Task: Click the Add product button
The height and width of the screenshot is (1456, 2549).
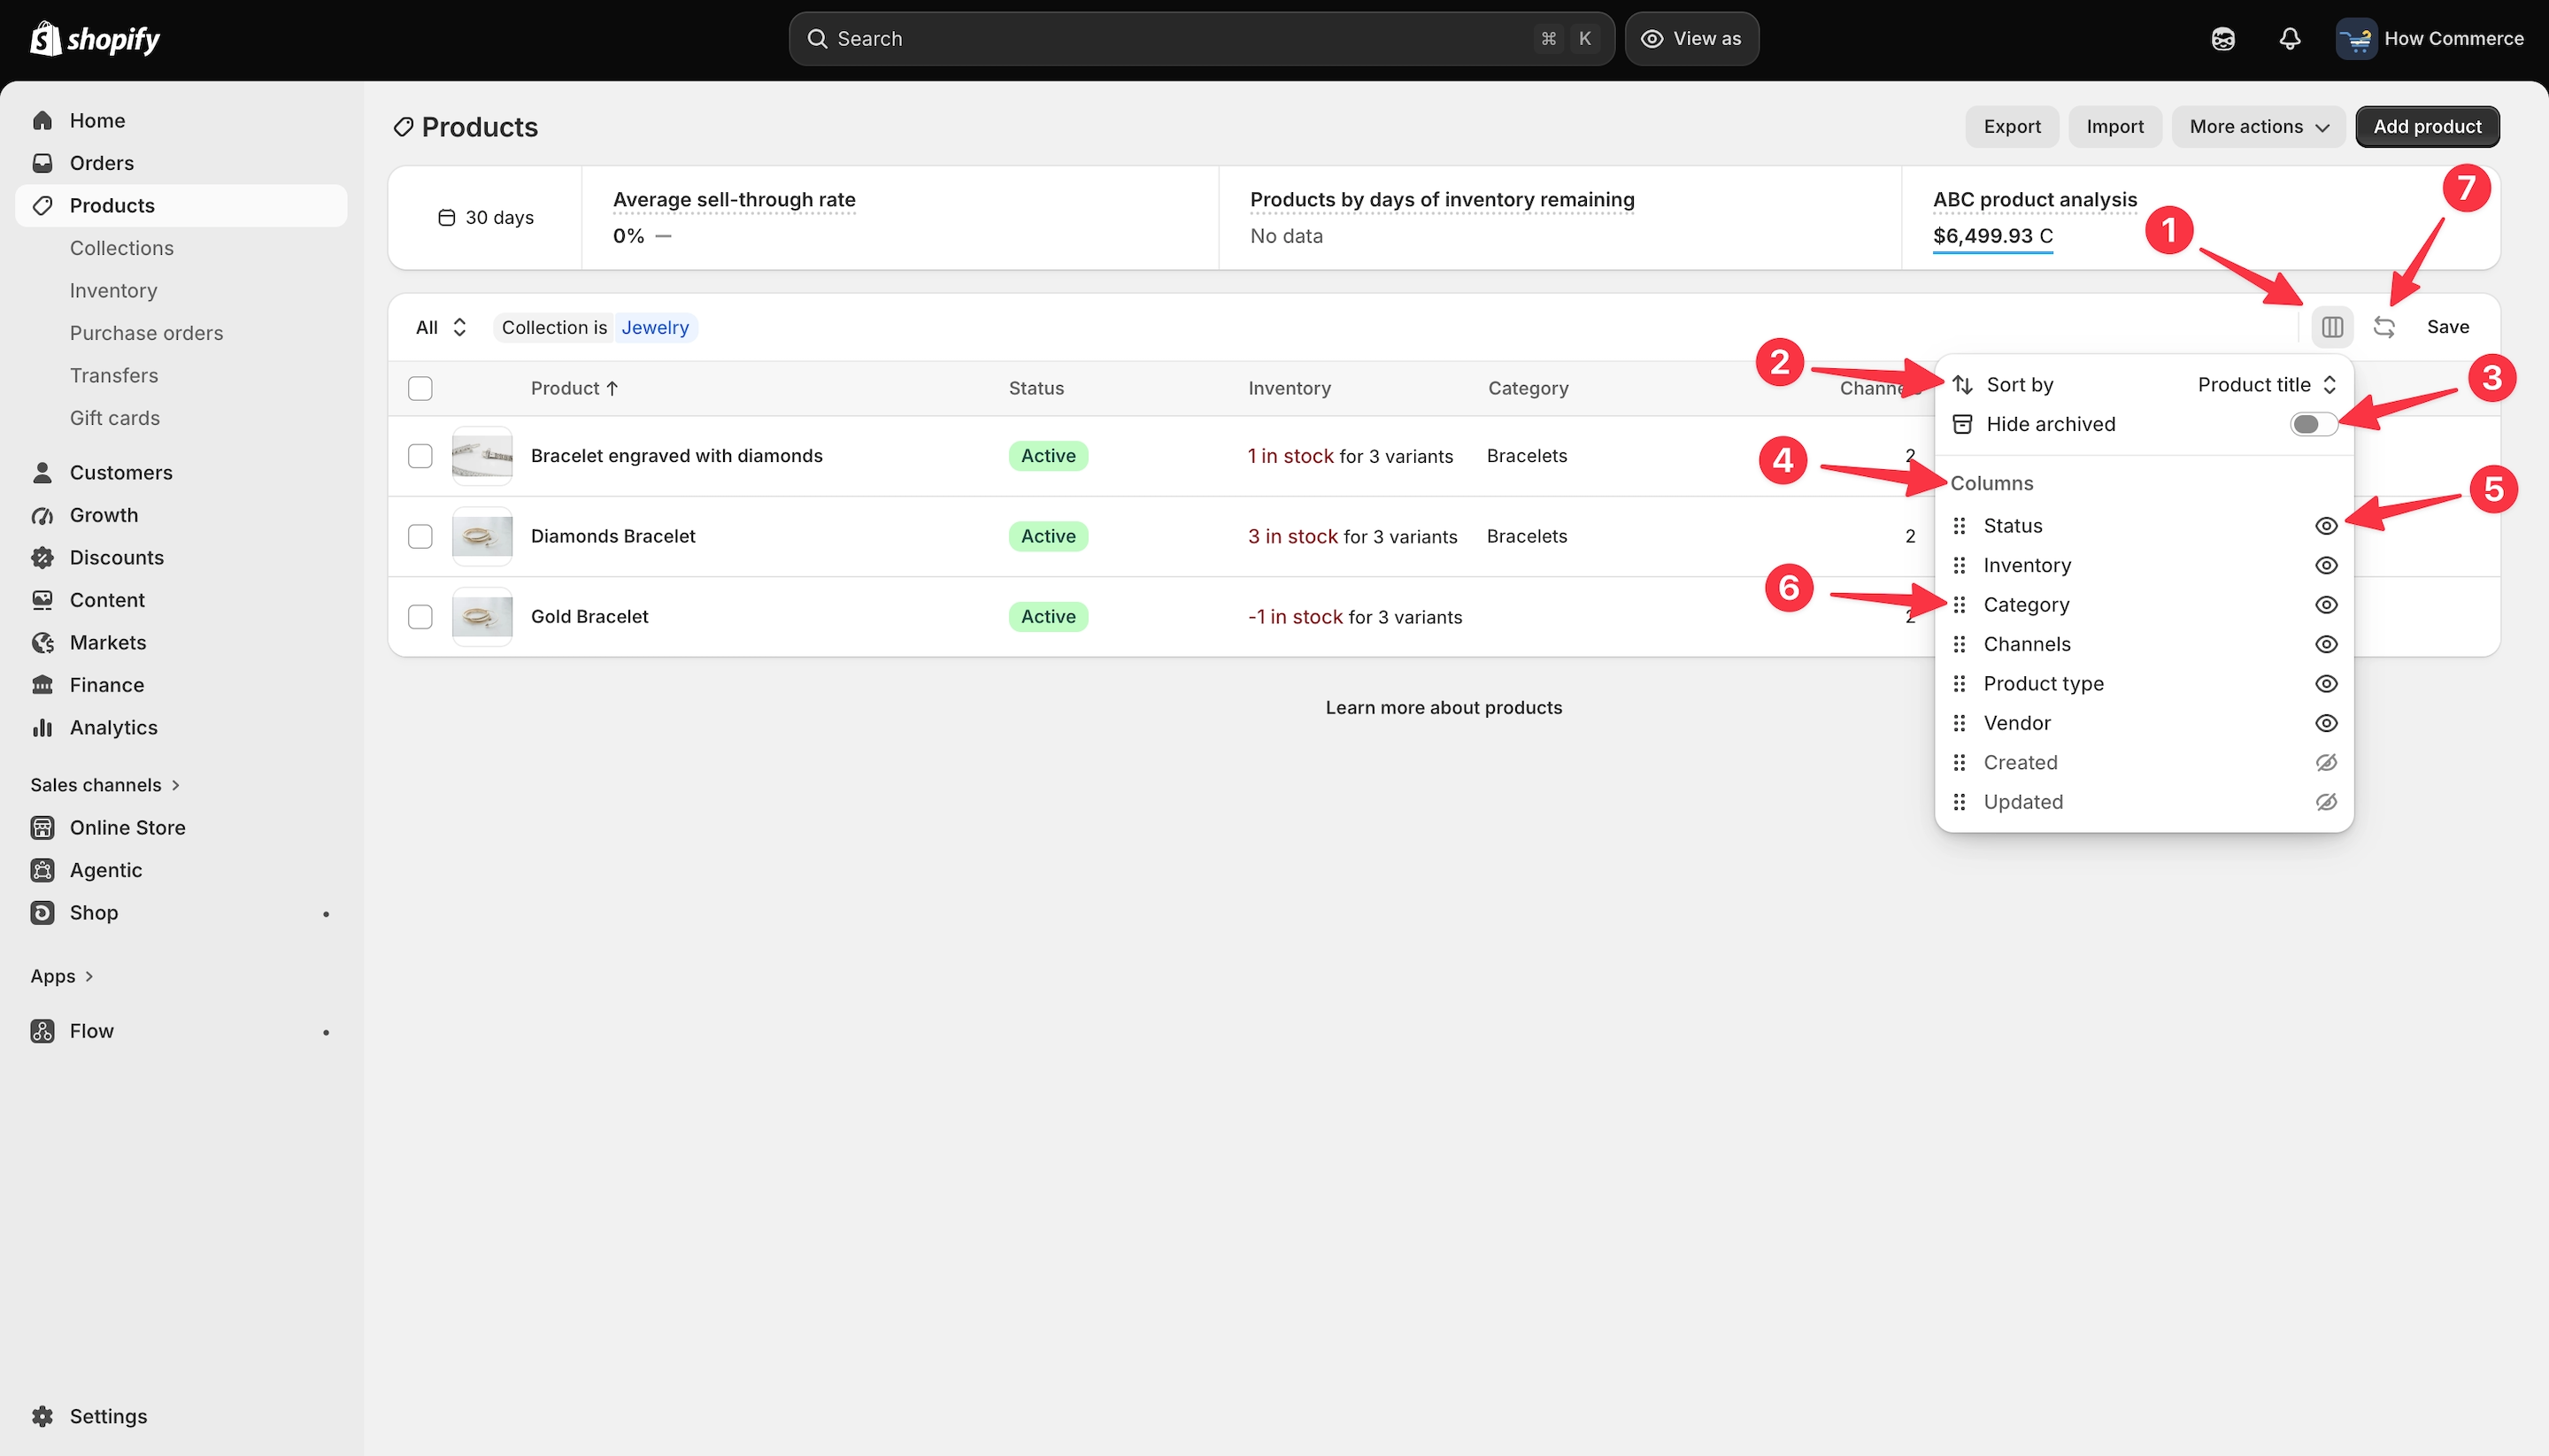Action: coord(2427,127)
